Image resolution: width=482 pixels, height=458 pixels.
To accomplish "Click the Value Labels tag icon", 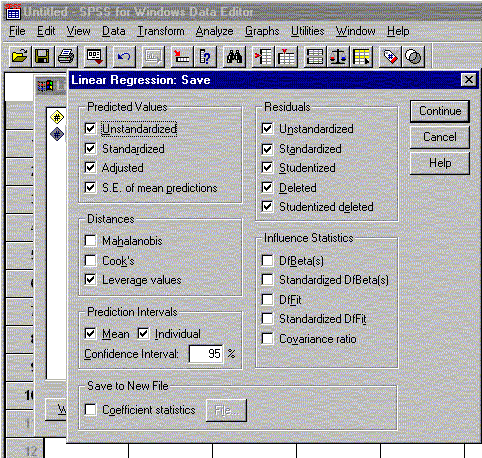I will click(390, 56).
